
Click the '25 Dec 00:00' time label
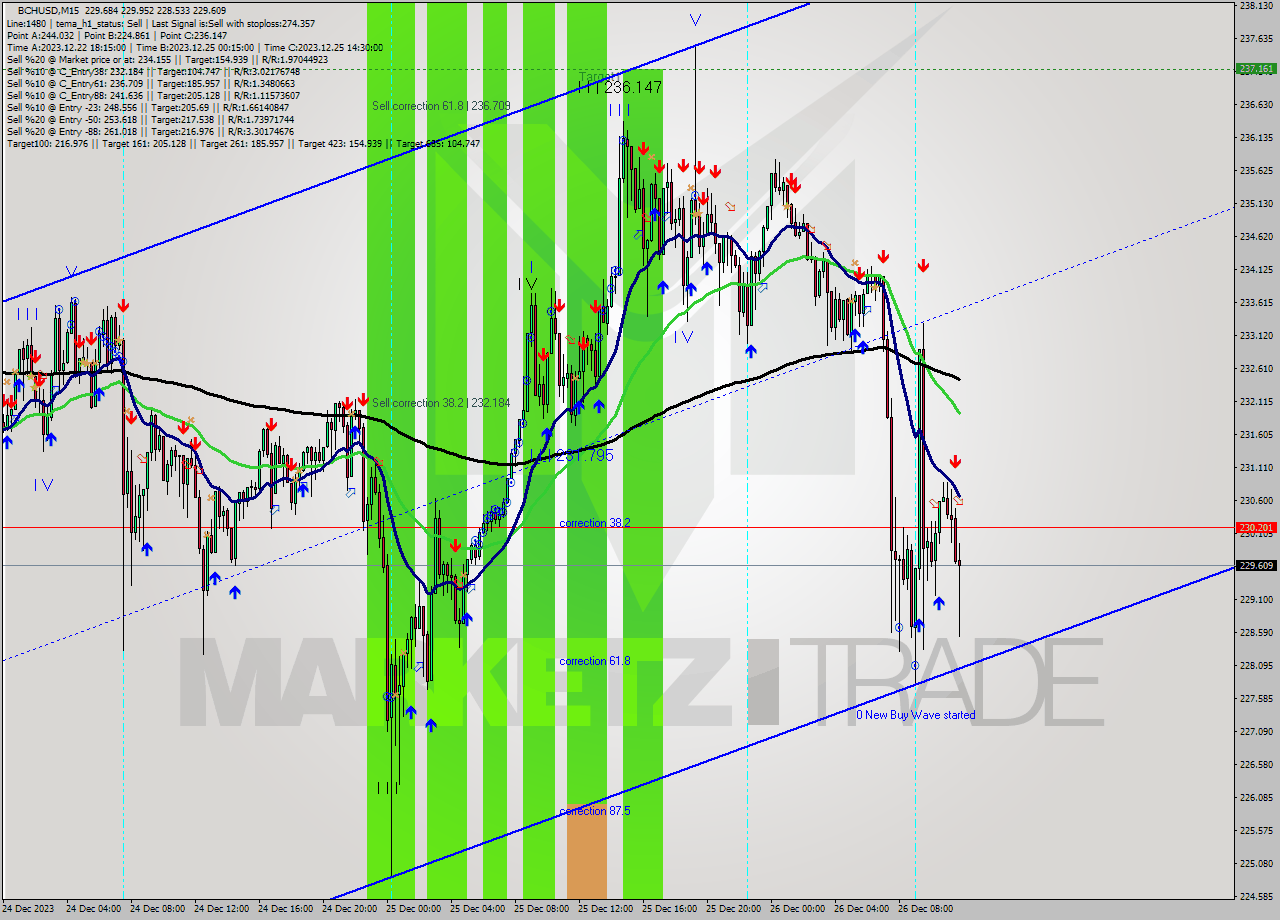[413, 909]
